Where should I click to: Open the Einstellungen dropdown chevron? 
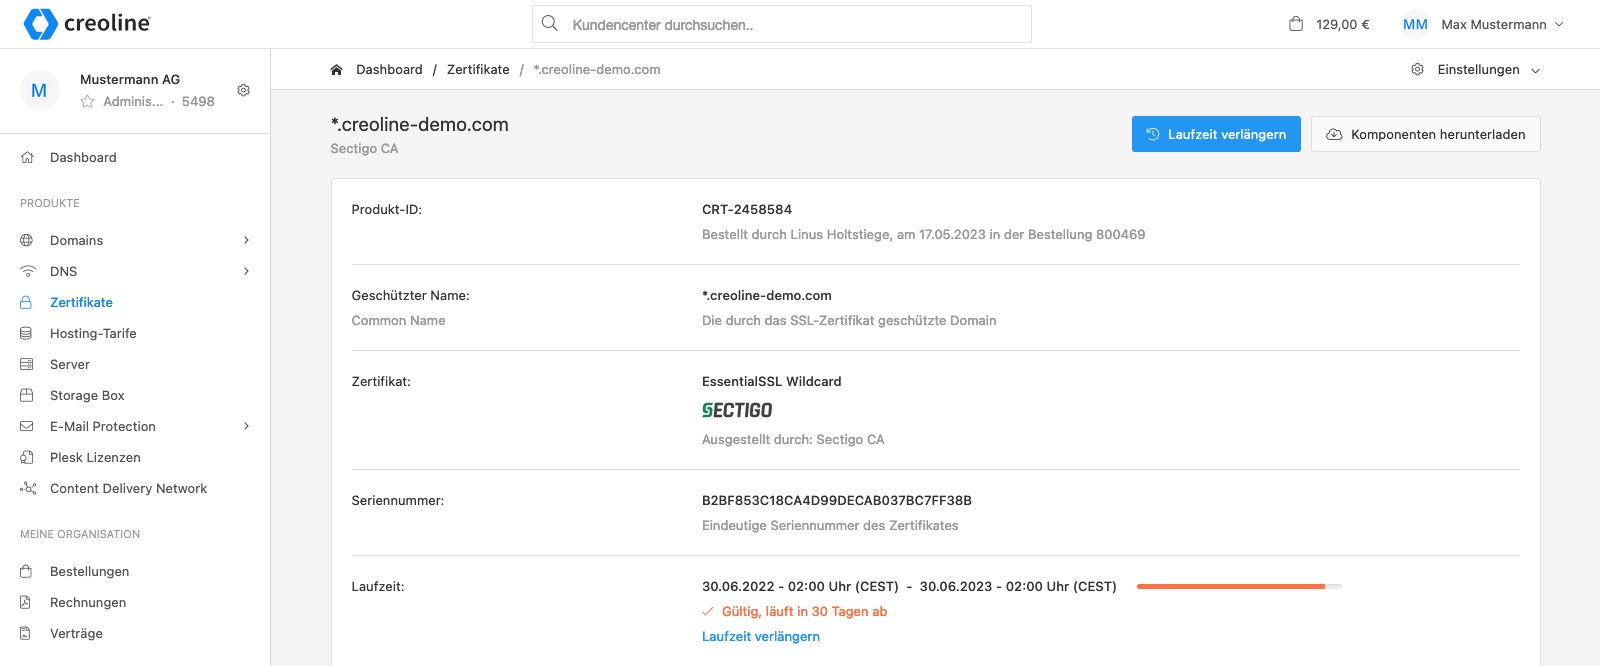point(1536,70)
